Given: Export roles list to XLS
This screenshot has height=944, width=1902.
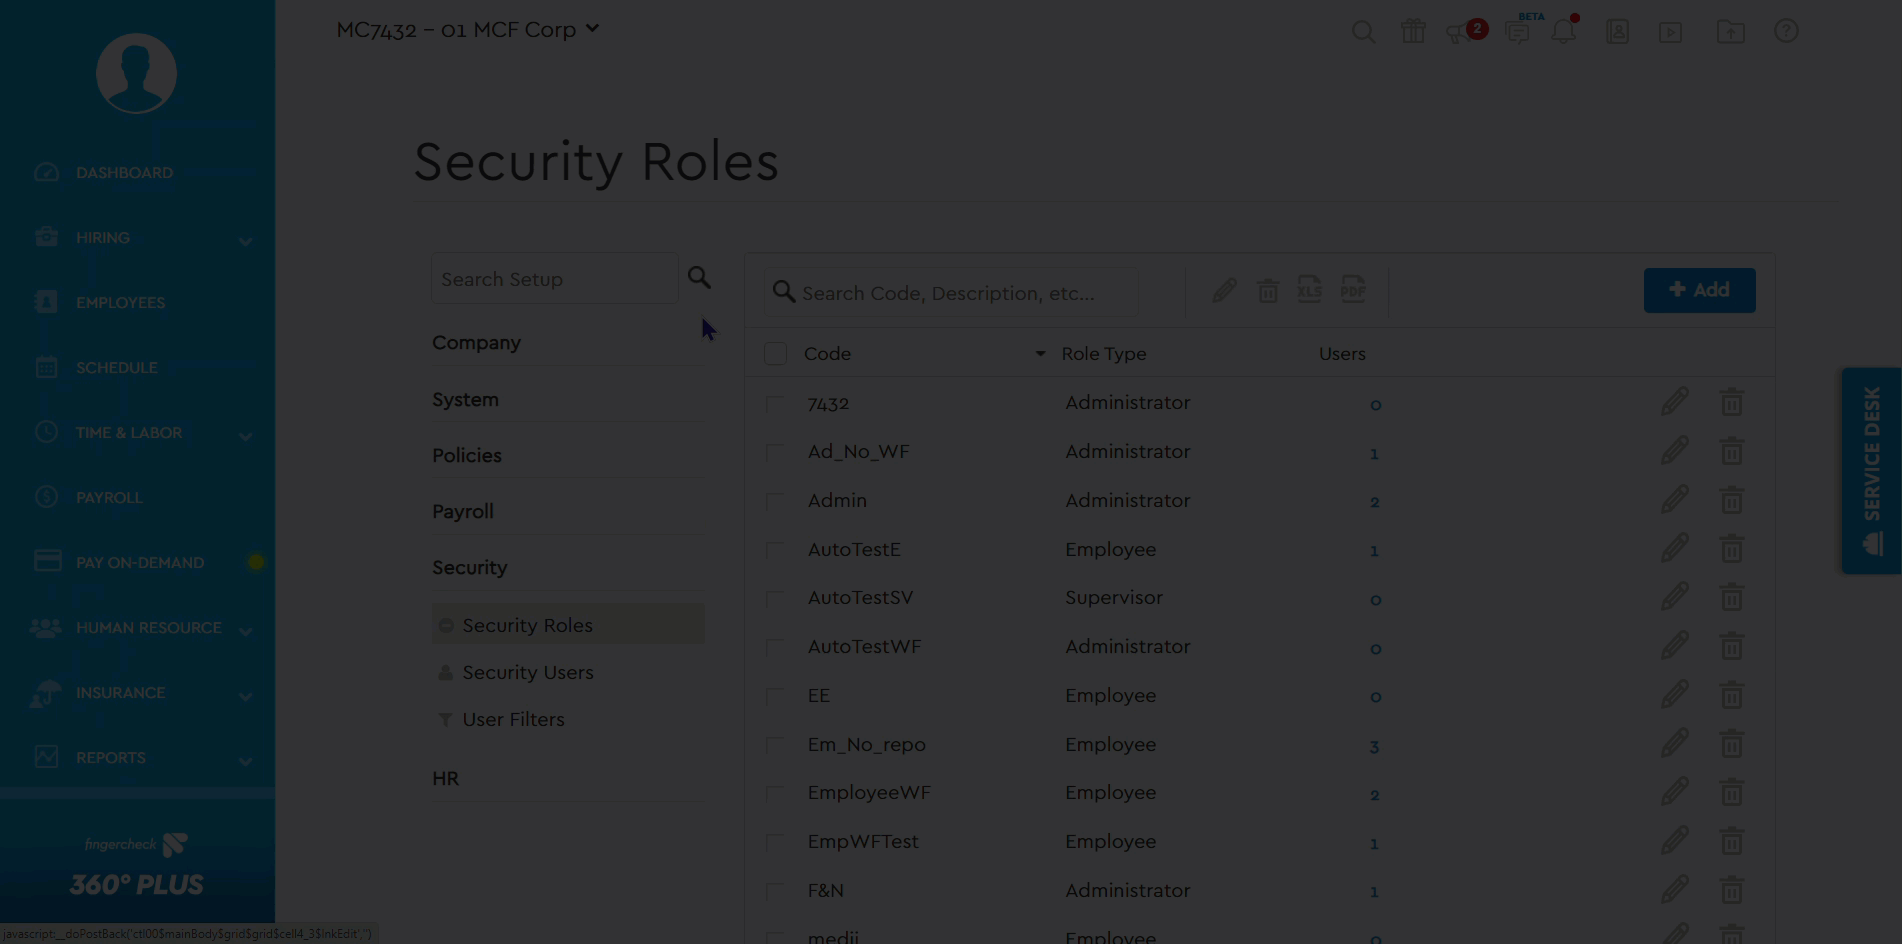Looking at the screenshot, I should click(1310, 291).
